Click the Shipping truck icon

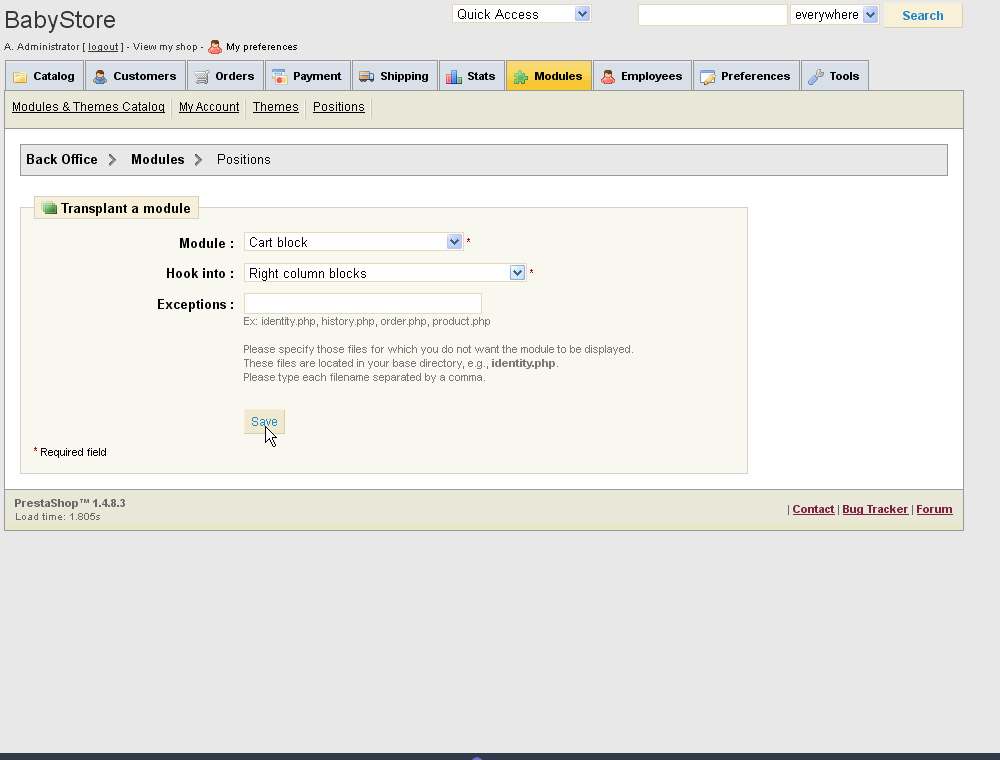[367, 77]
